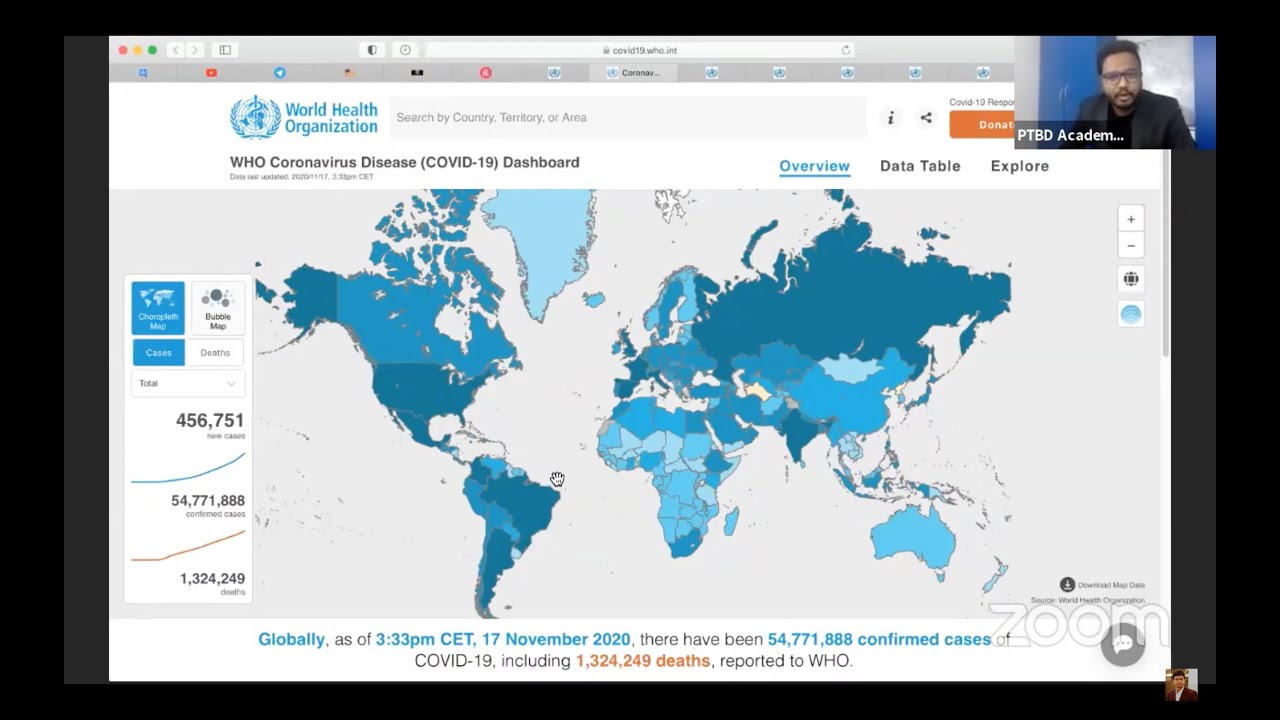Toggle map data to Deaths
Viewport: 1280px width, 720px height.
point(215,353)
